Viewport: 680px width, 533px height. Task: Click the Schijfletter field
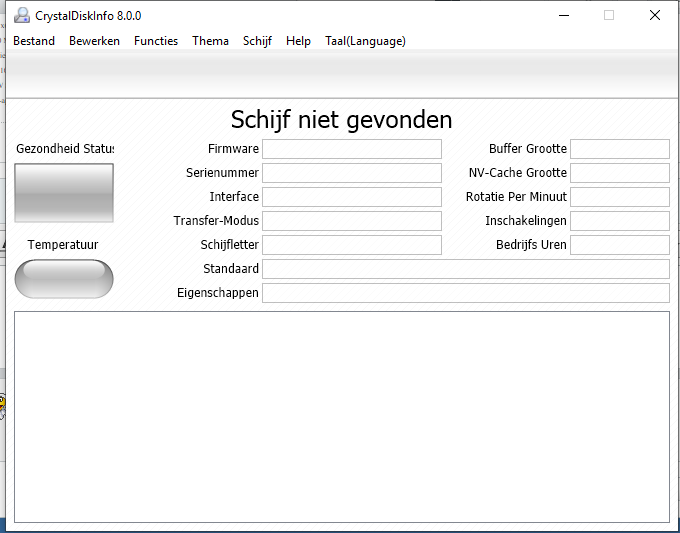[351, 245]
